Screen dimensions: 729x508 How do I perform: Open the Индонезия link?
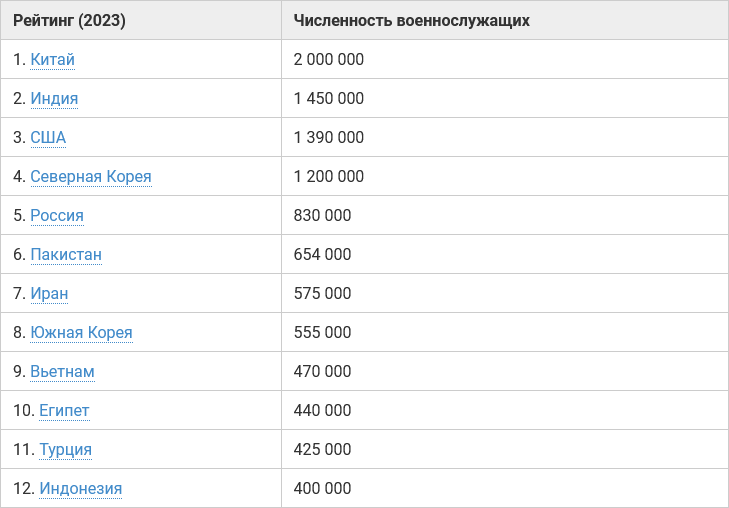pos(80,489)
